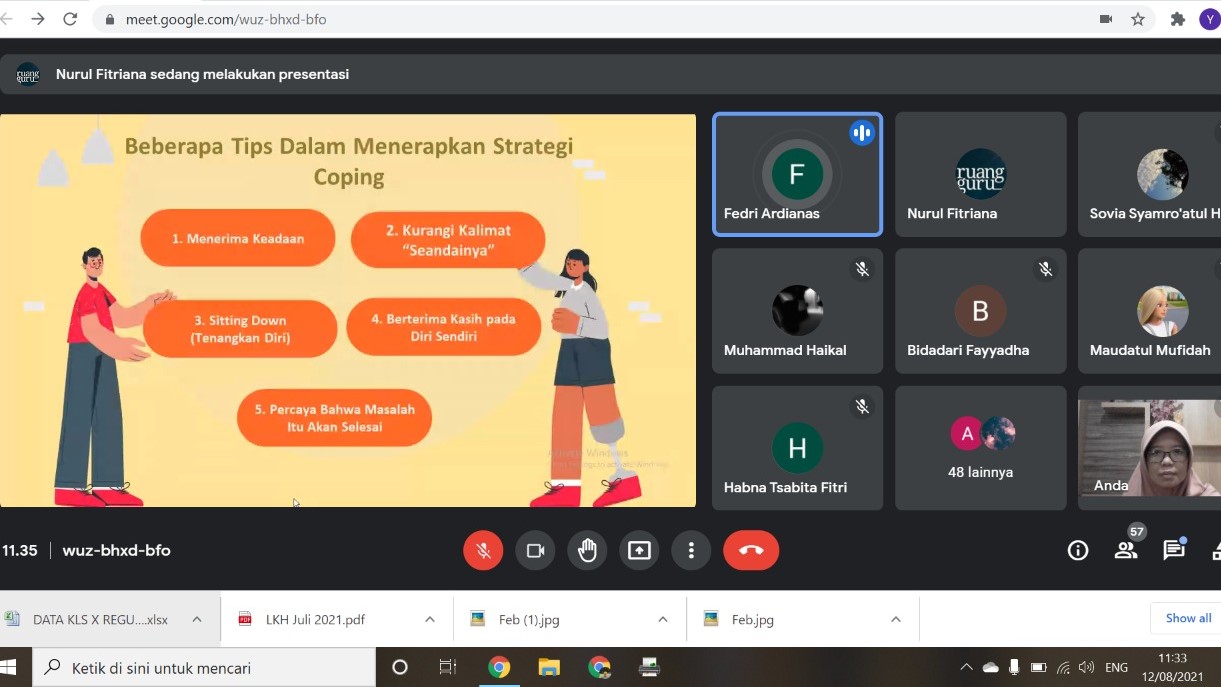Turn on the camera
This screenshot has height=687, width=1221.
pos(535,550)
